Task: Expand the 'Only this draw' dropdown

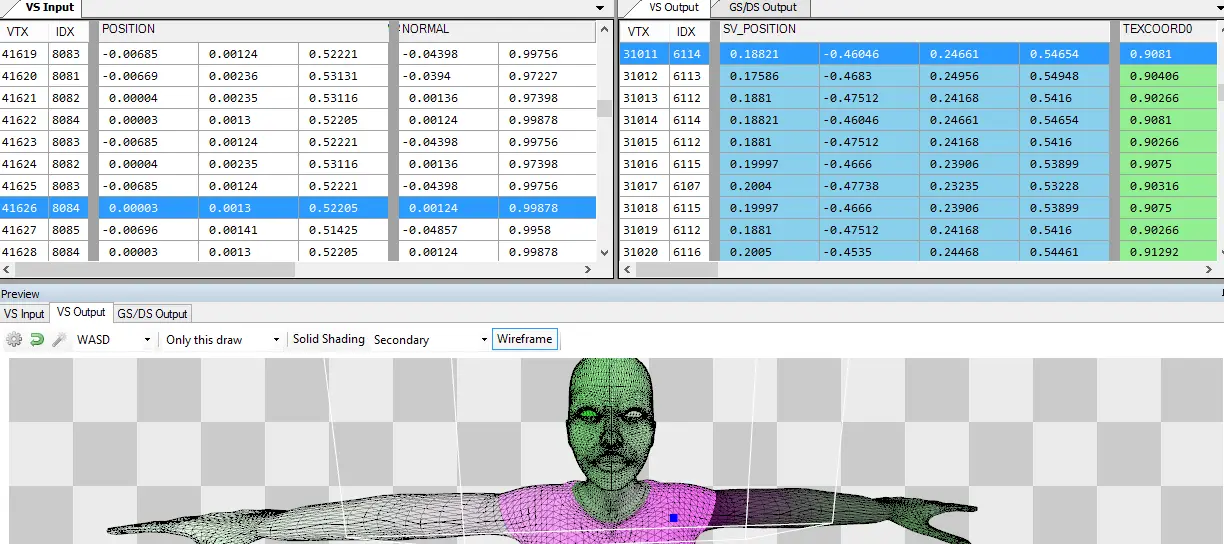Action: point(222,340)
